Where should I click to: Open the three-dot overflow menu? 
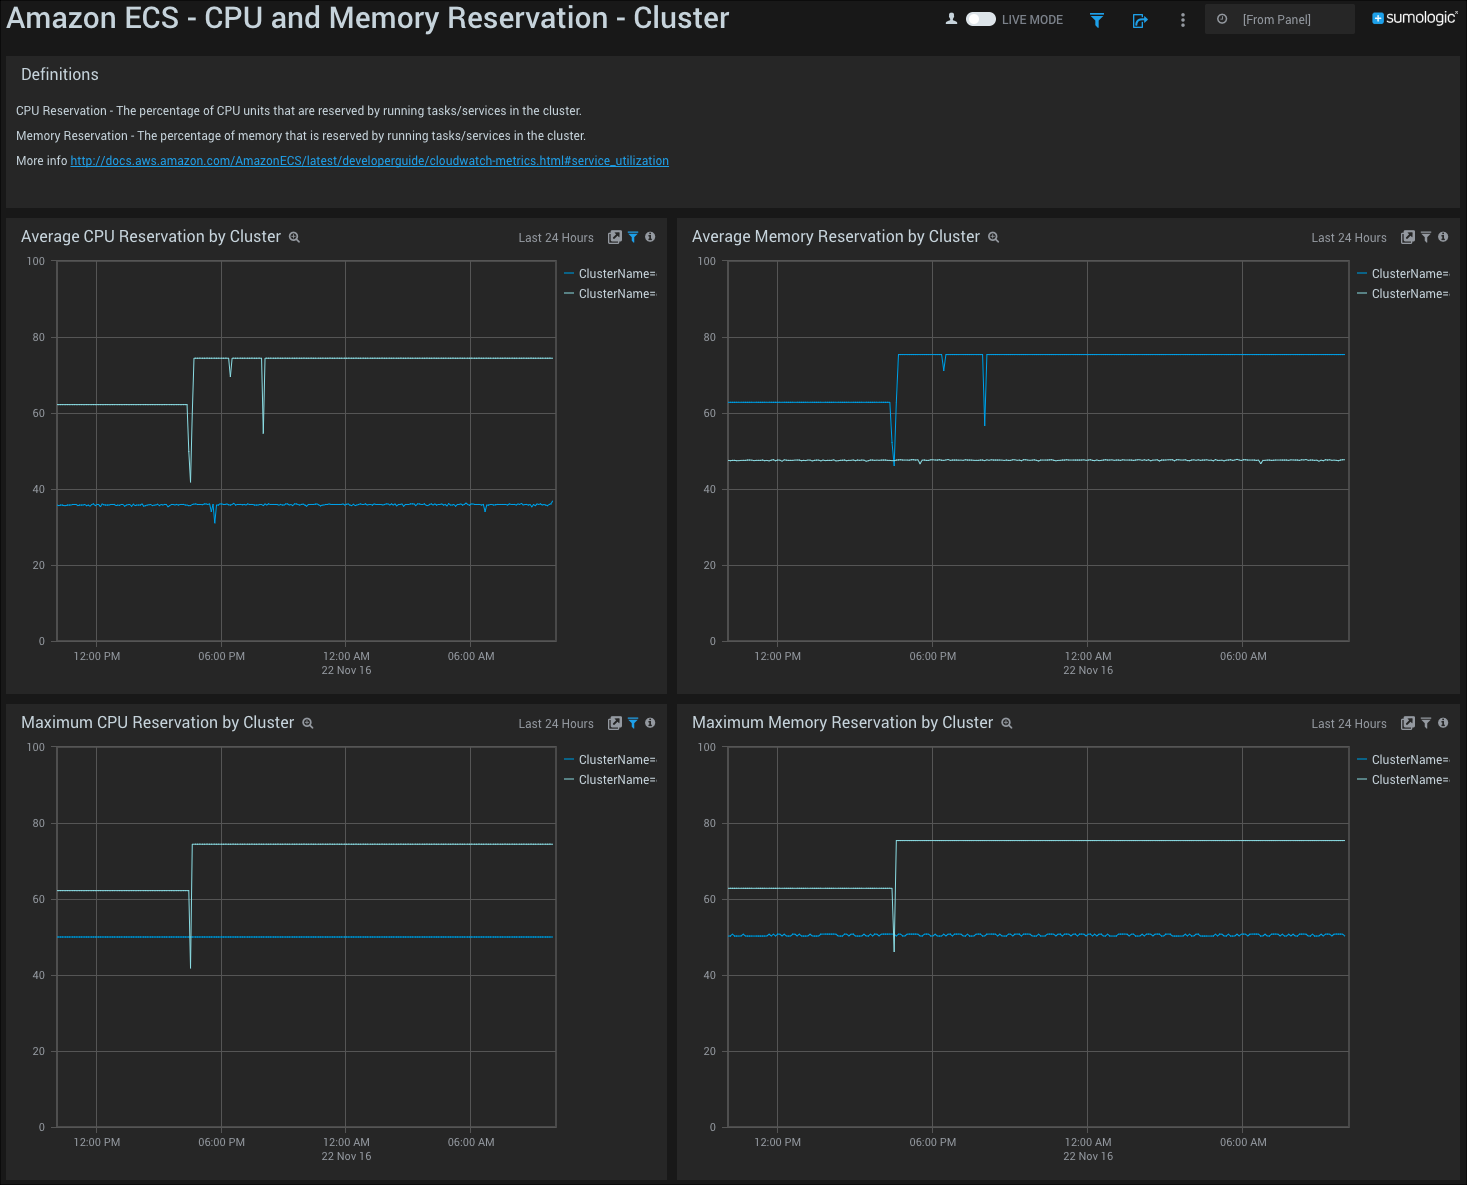(1182, 19)
